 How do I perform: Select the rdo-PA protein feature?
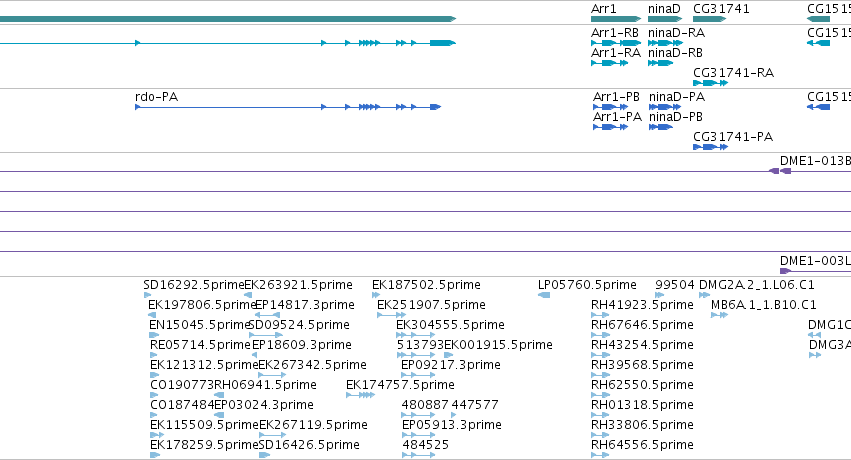(x=156, y=97)
